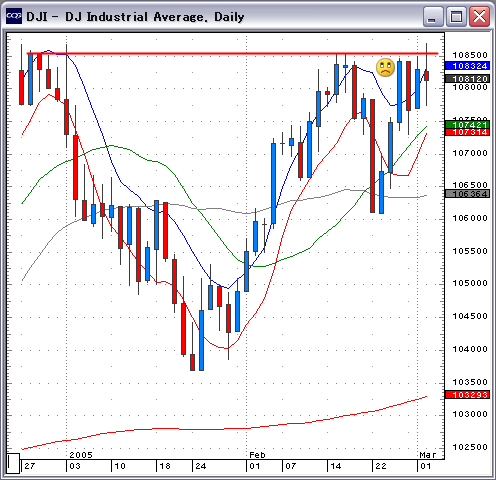The width and height of the screenshot is (496, 480).
Task: Click the CQG icon in the title bar
Action: click(14, 16)
